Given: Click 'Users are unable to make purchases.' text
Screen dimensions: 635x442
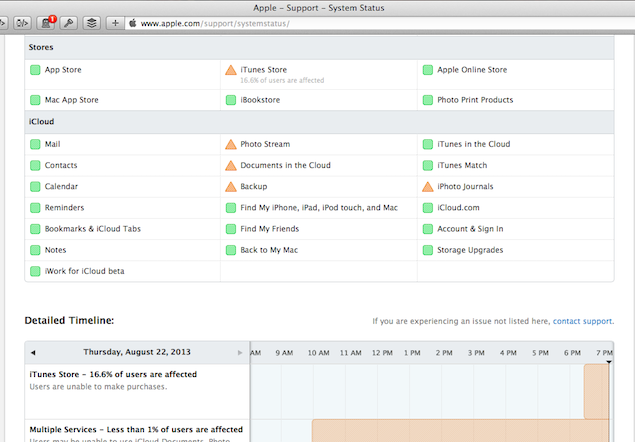Looking at the screenshot, I should coord(98,387).
